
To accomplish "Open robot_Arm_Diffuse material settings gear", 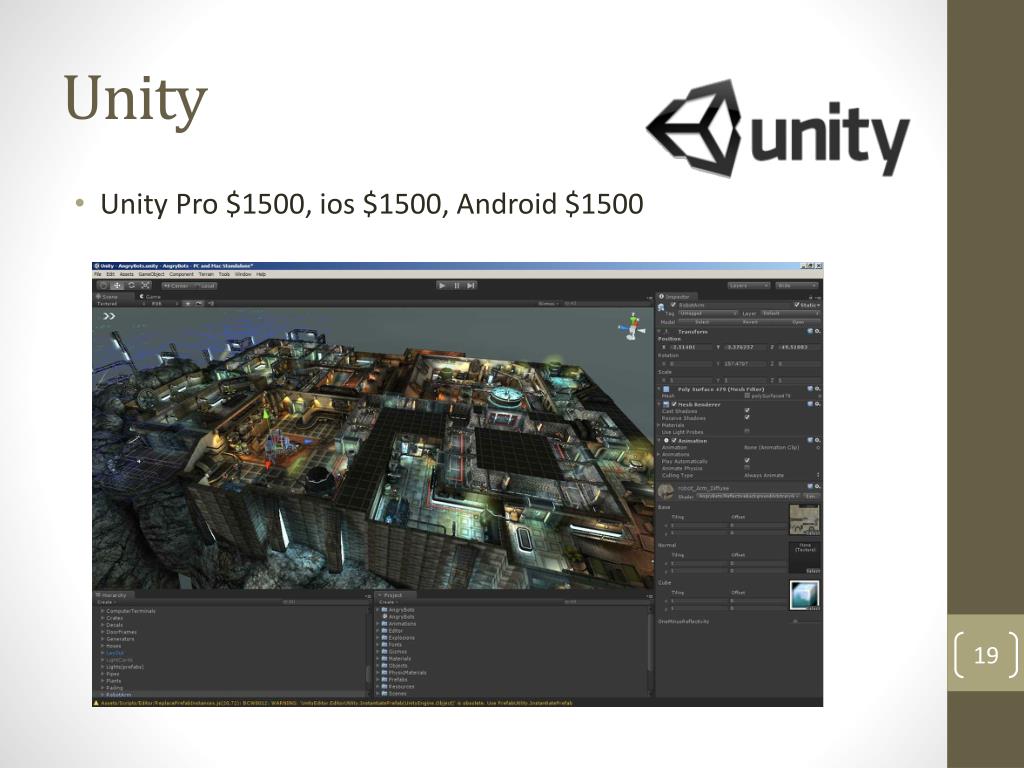I will (818, 486).
